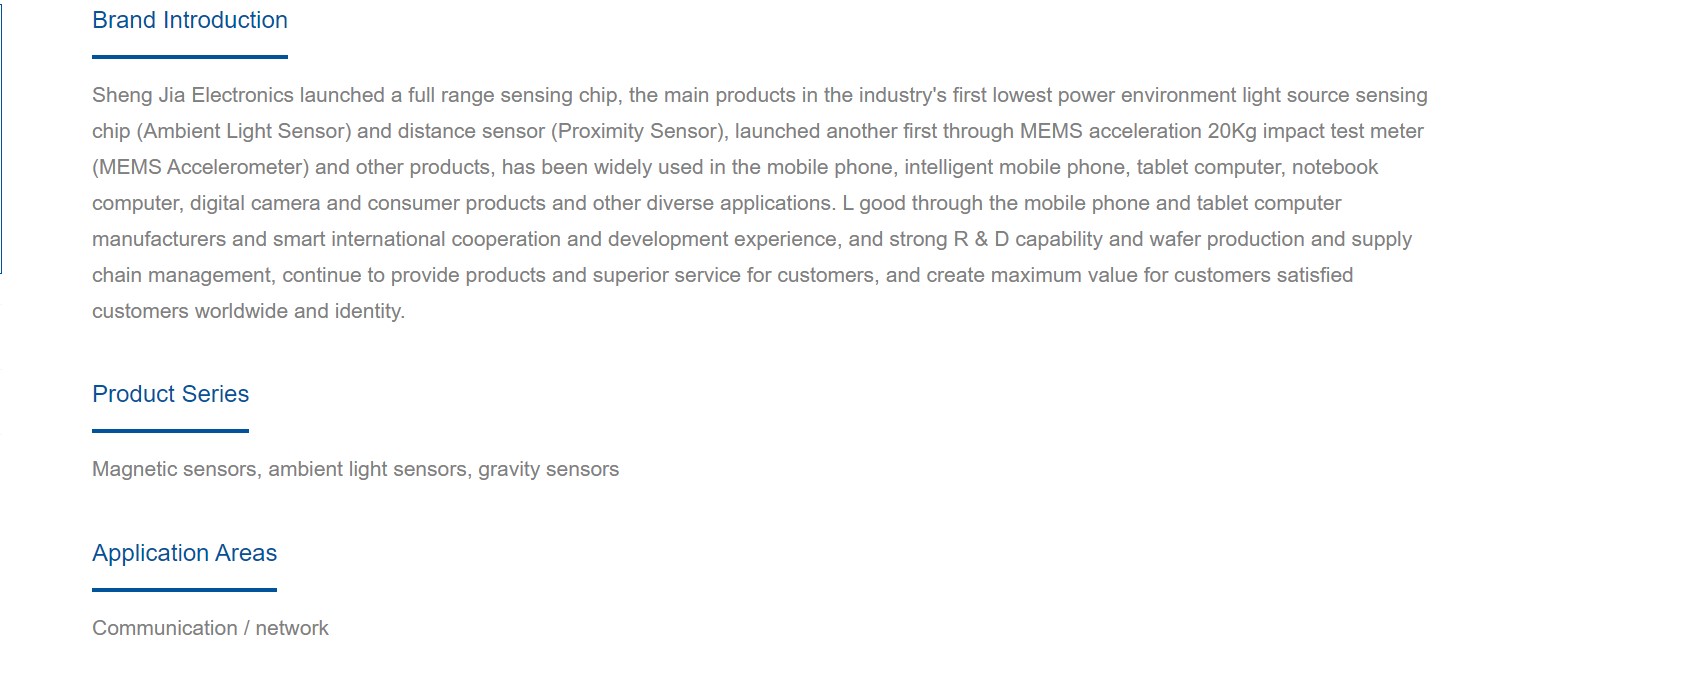
Task: Click the blue underline beneath Brand Introduction
Action: click(190, 57)
